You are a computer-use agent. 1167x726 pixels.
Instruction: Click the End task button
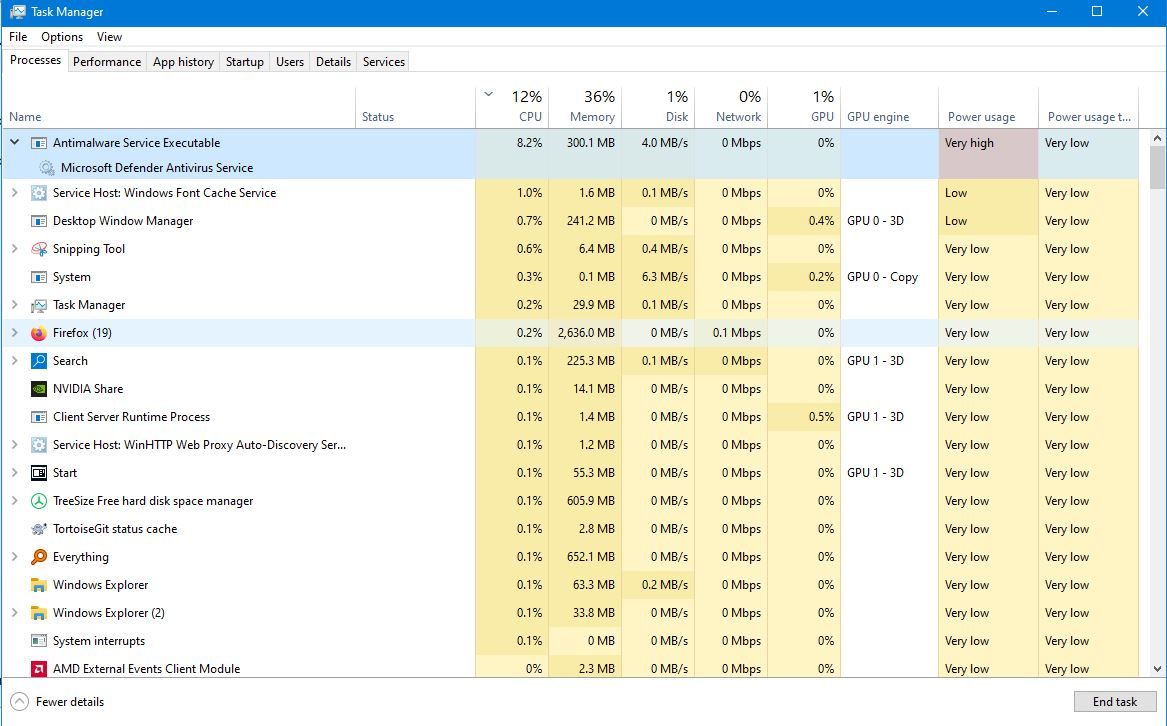tap(1114, 701)
